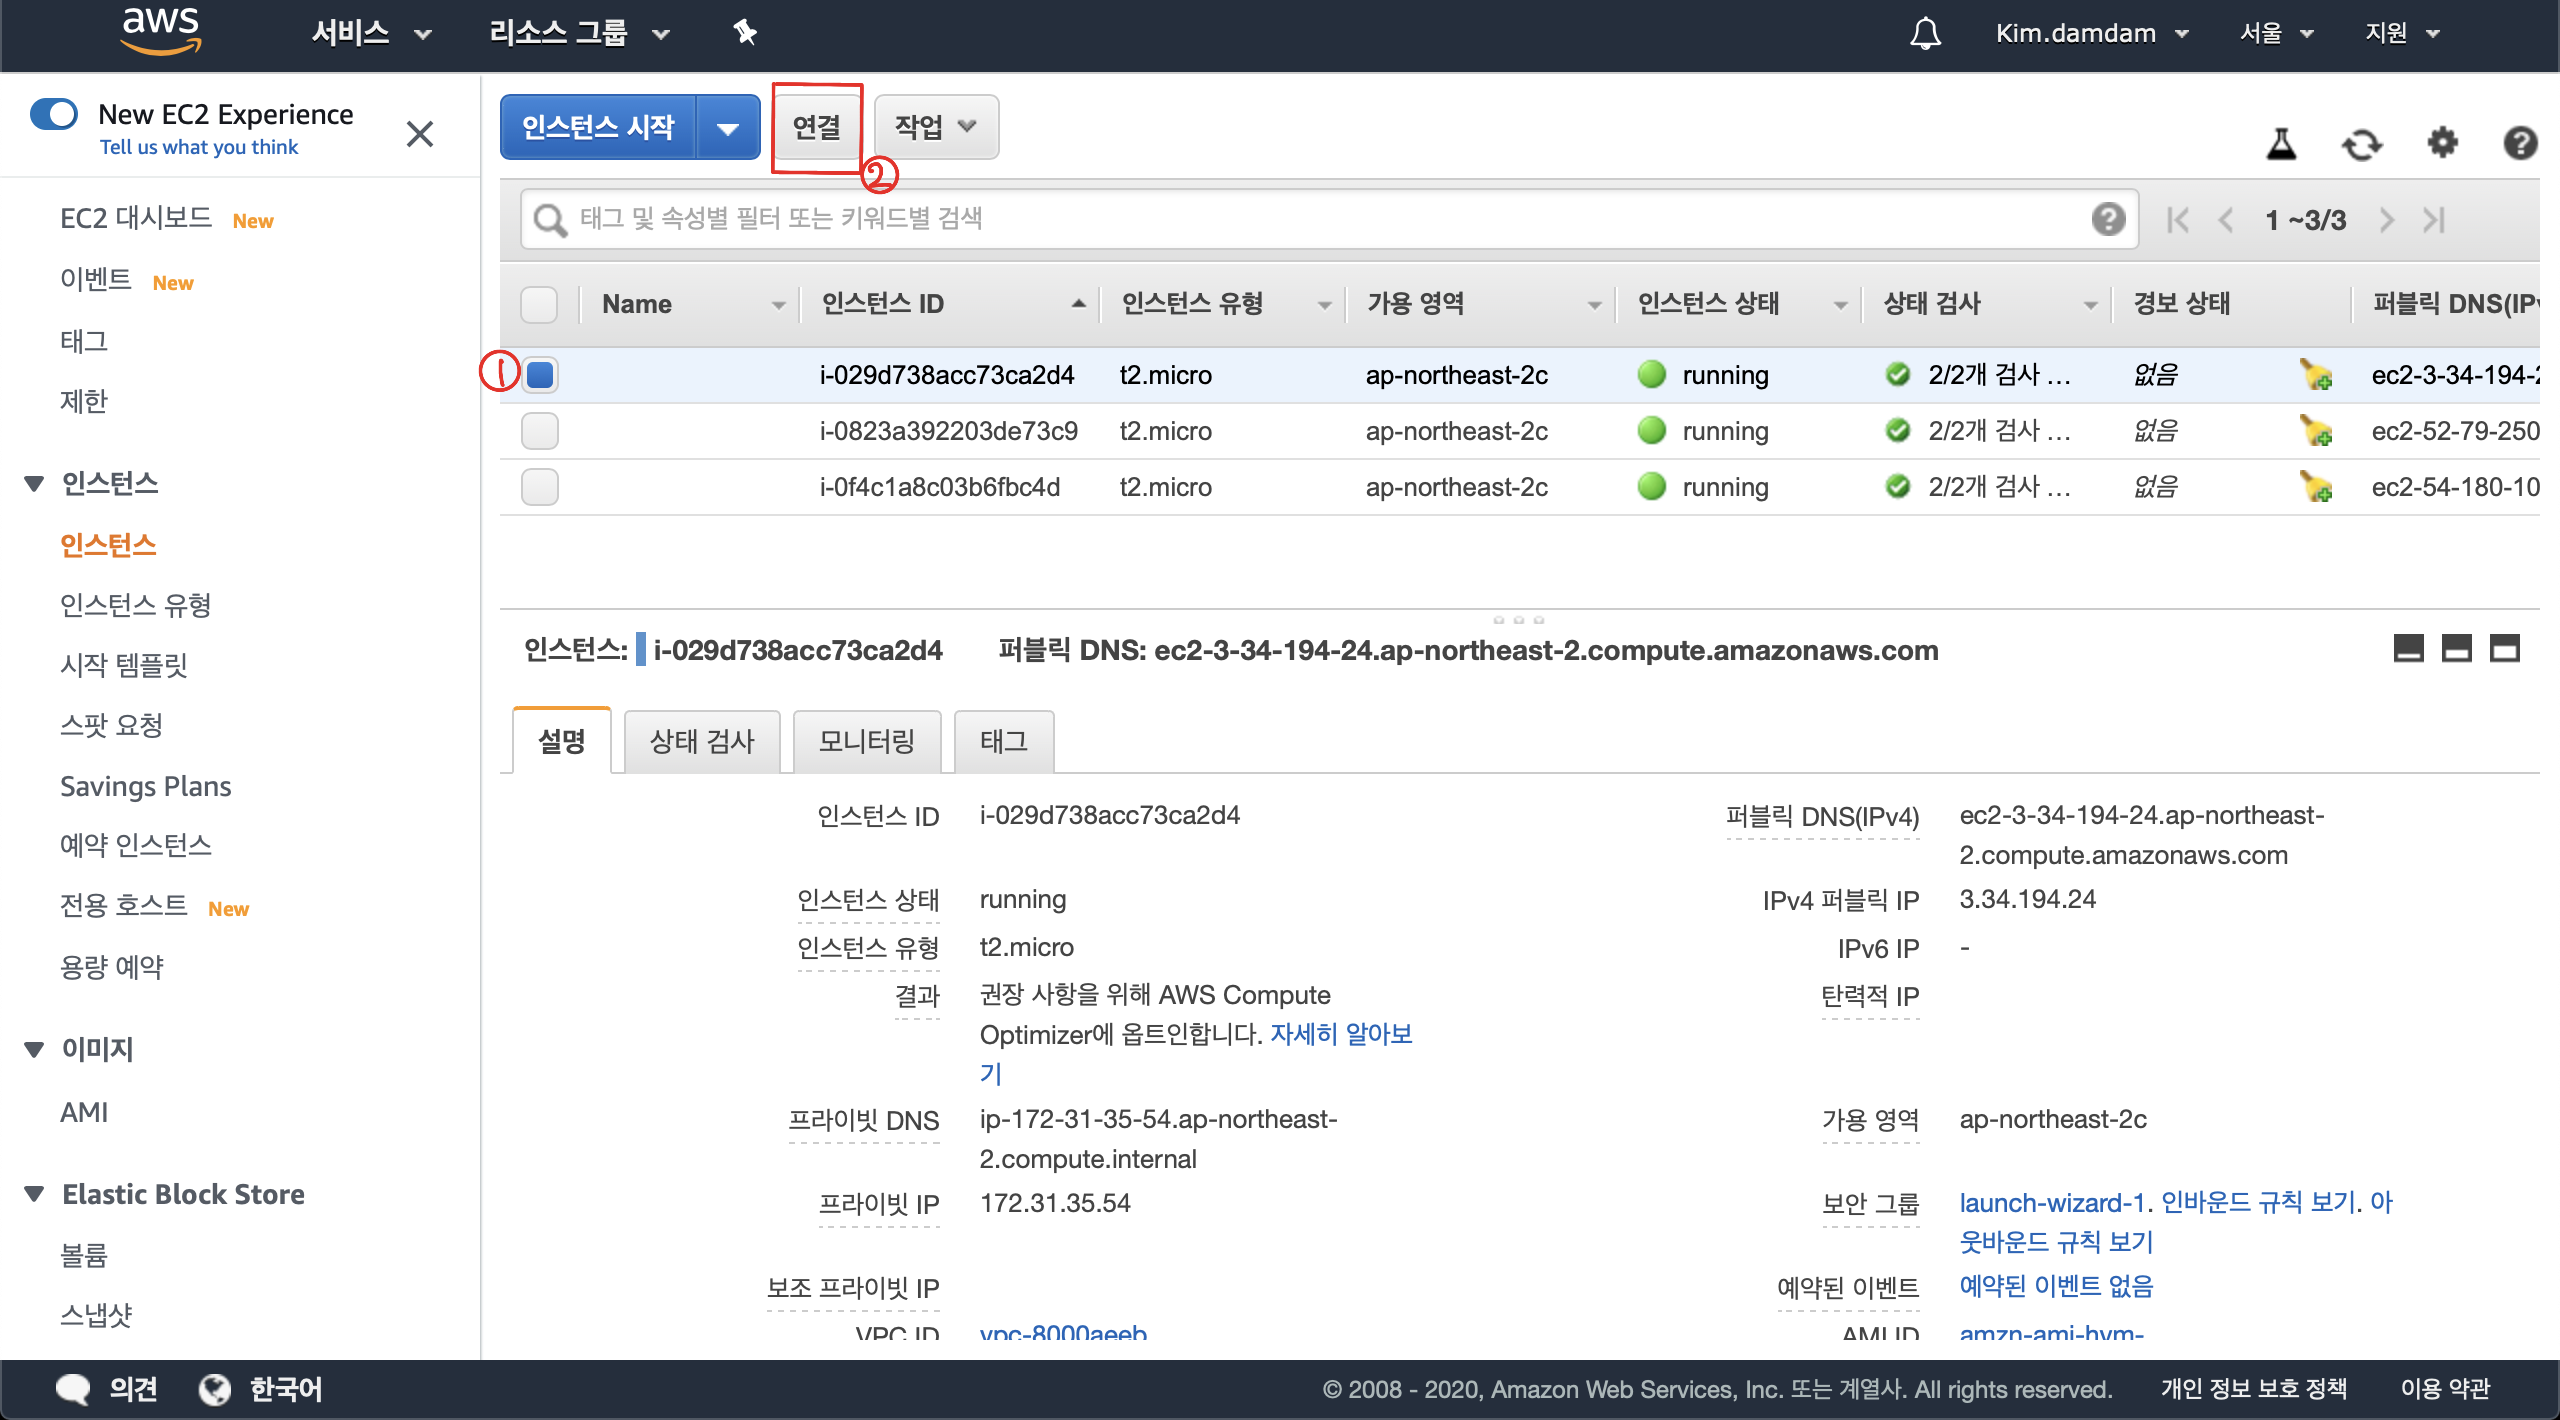Screen dimensions: 2560x1420
Task: Click the pin shortcut icon in header
Action: coord(745,33)
